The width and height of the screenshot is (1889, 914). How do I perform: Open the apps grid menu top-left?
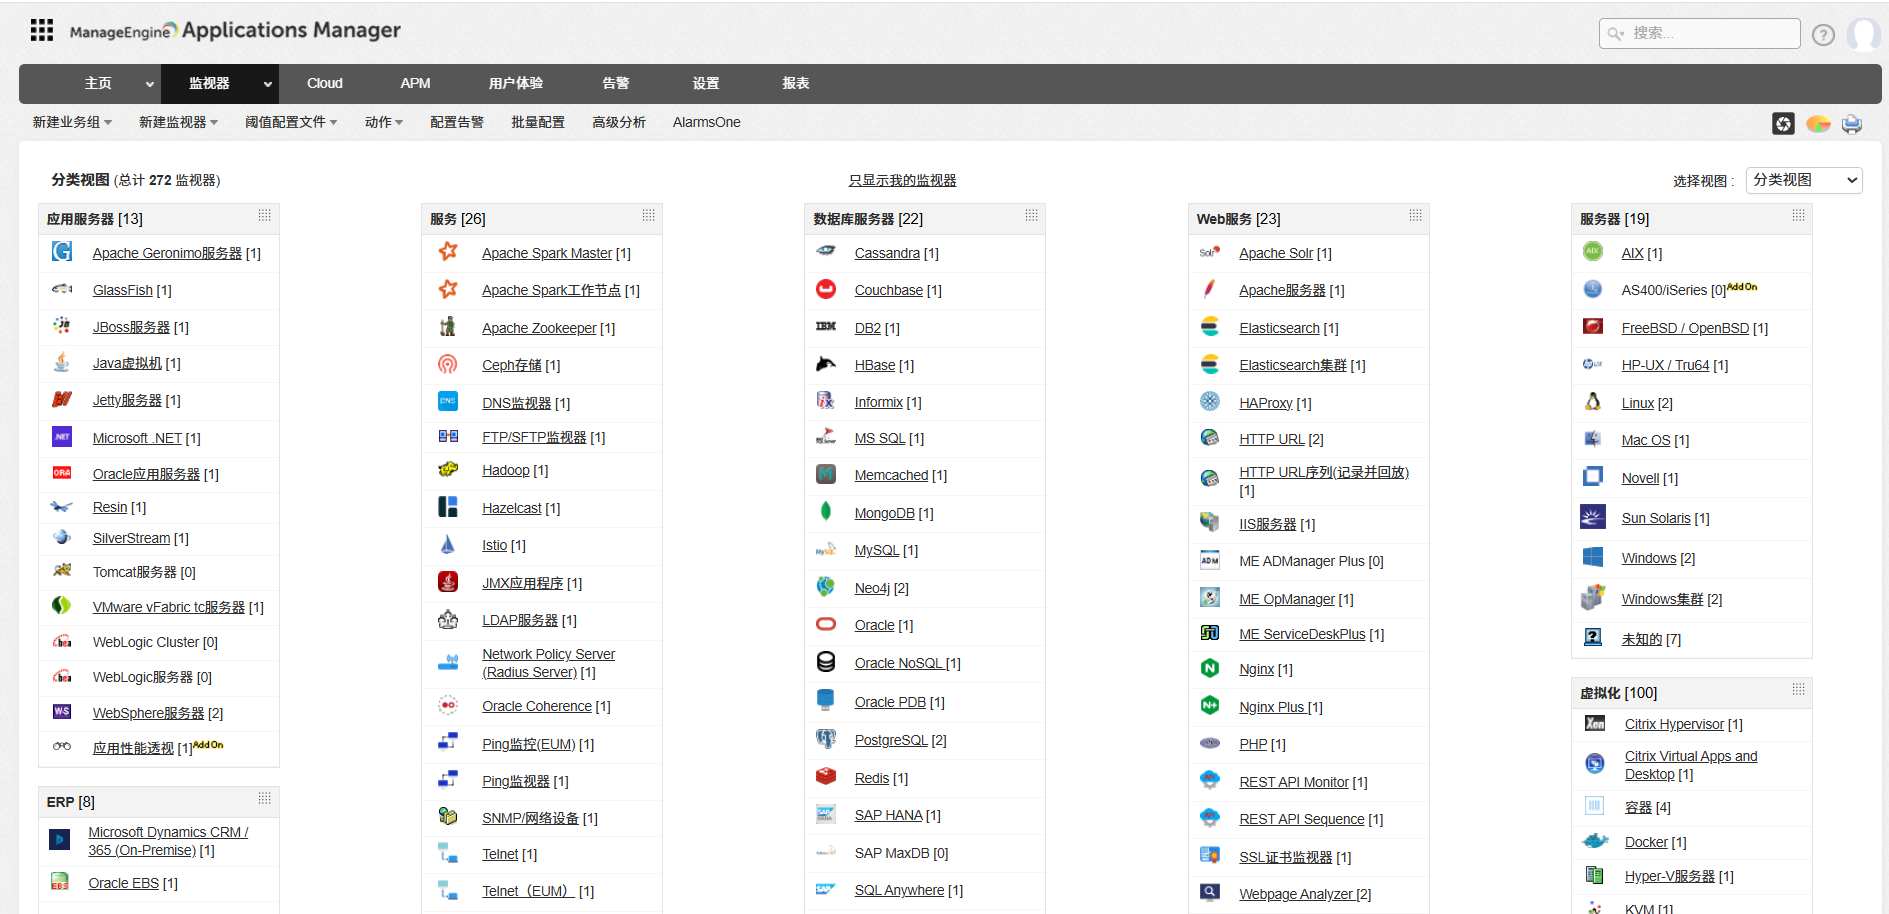click(x=41, y=29)
